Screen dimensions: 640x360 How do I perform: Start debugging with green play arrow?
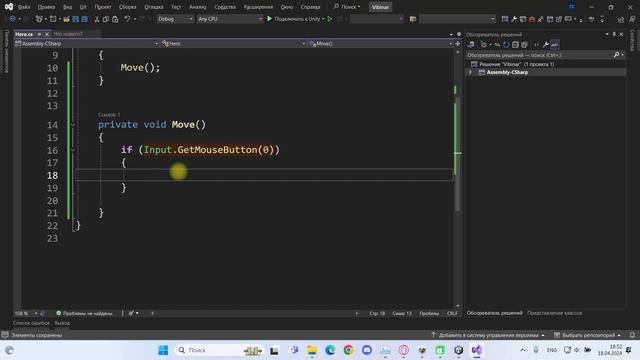269,19
